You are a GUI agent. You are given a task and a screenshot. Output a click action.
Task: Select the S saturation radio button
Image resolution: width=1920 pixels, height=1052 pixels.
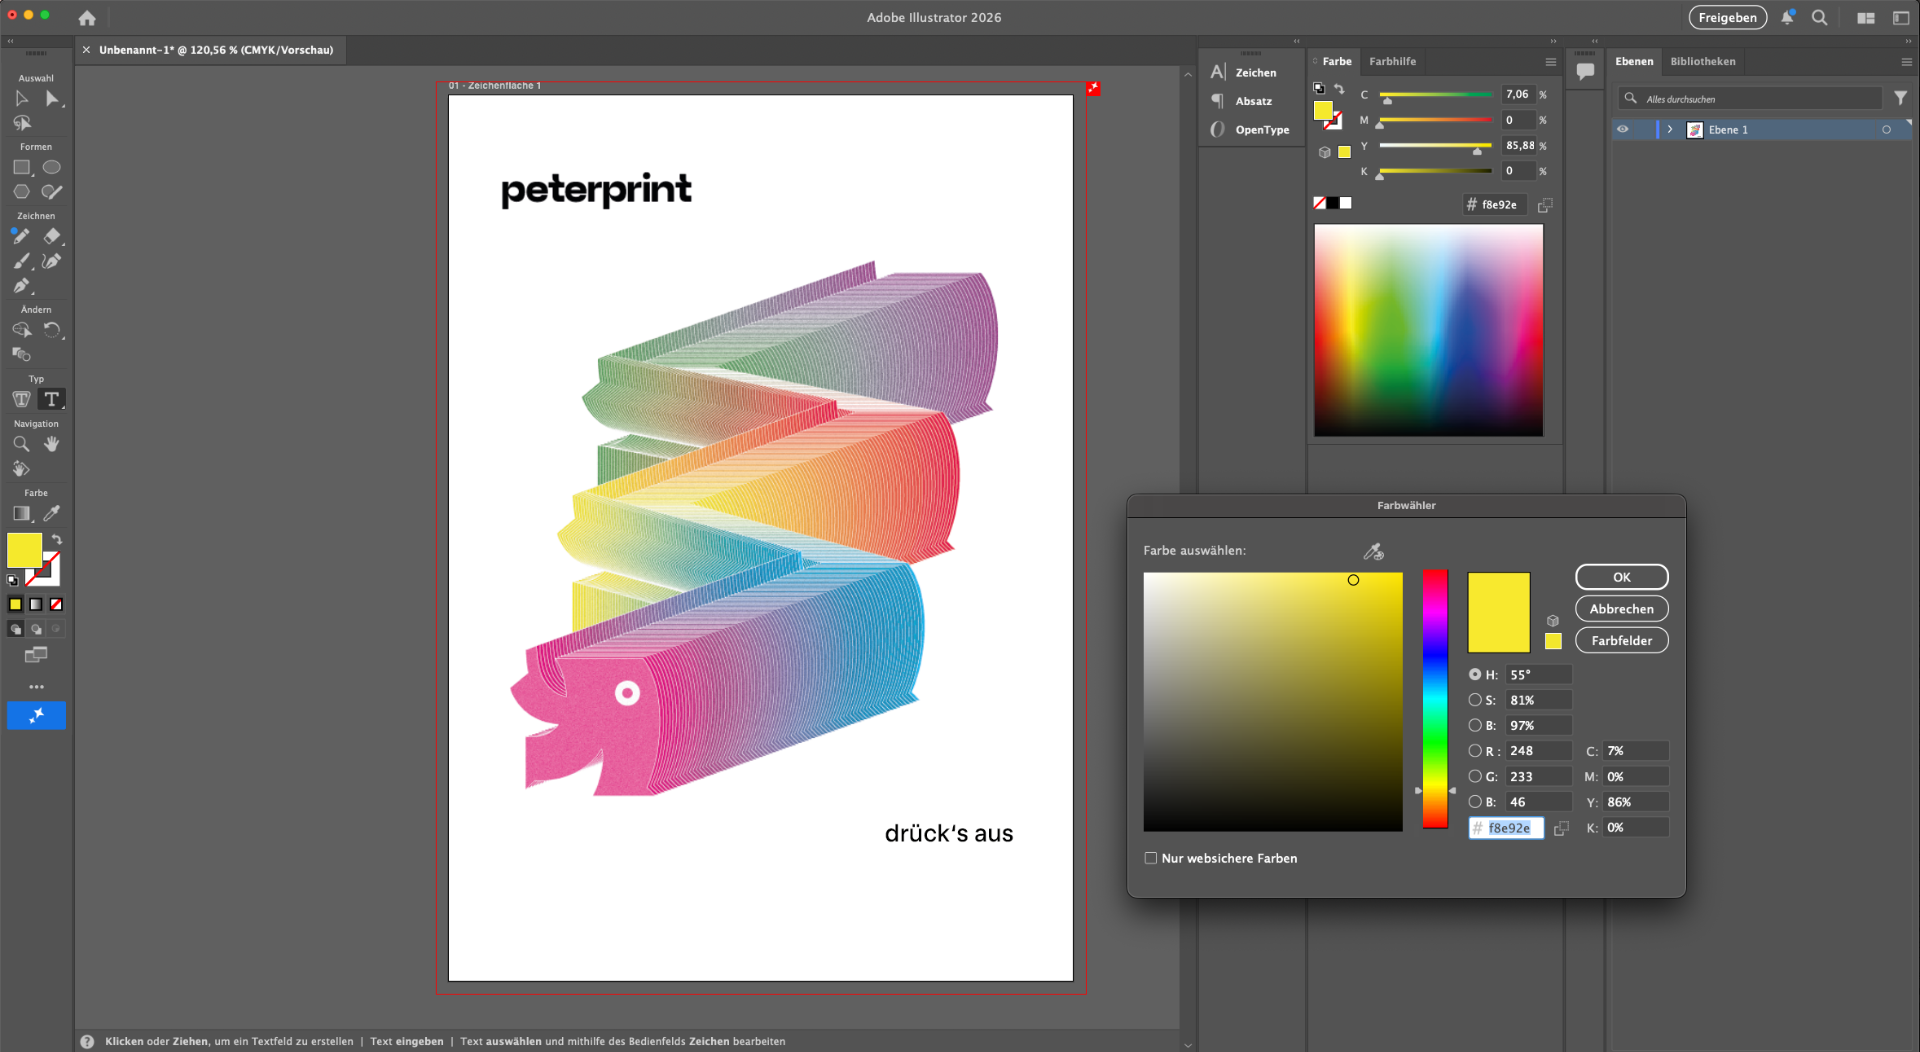[x=1475, y=700]
